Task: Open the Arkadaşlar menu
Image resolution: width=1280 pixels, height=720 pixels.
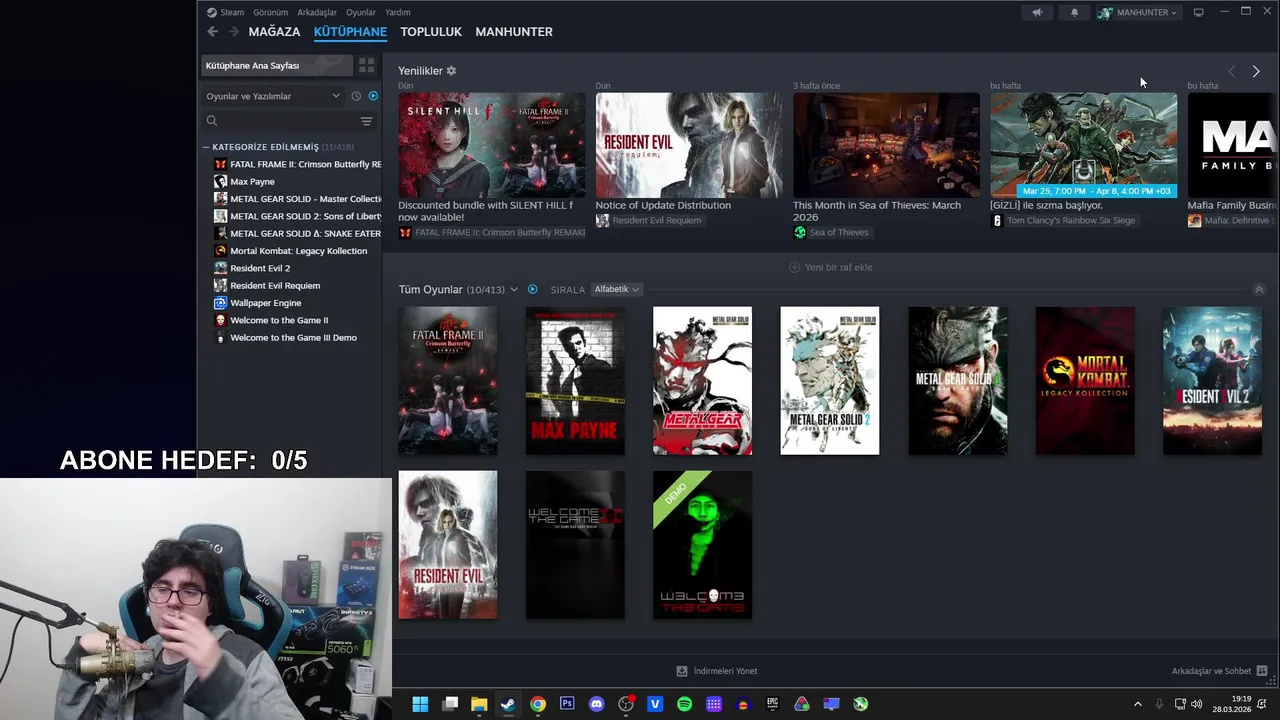Action: click(x=317, y=12)
